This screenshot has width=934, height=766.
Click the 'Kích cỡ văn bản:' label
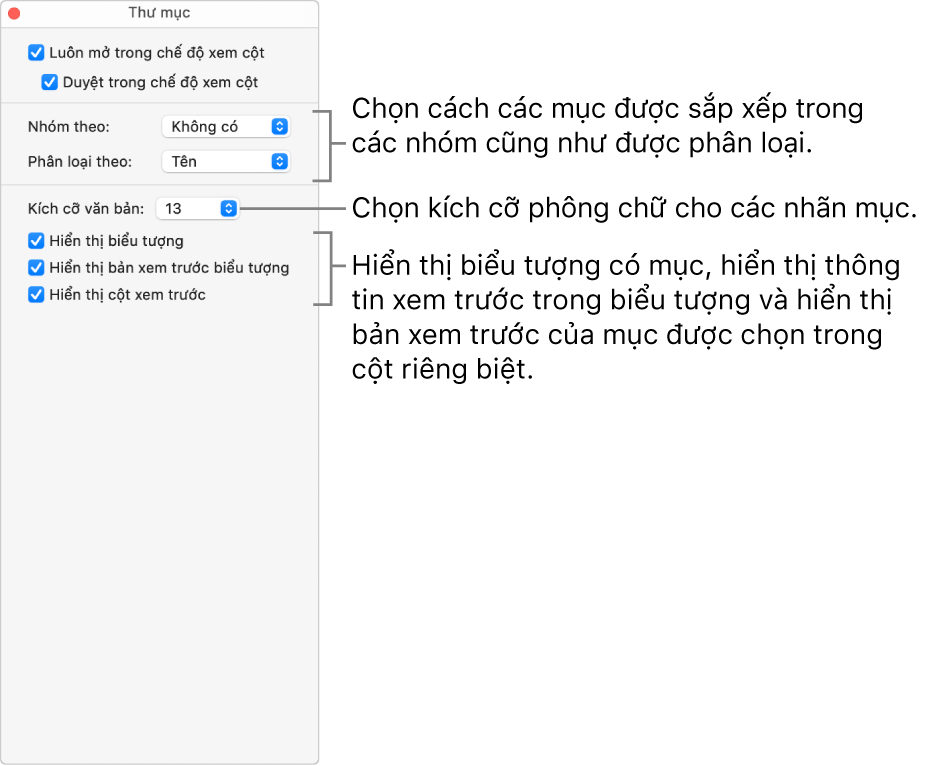pyautogui.click(x=86, y=209)
